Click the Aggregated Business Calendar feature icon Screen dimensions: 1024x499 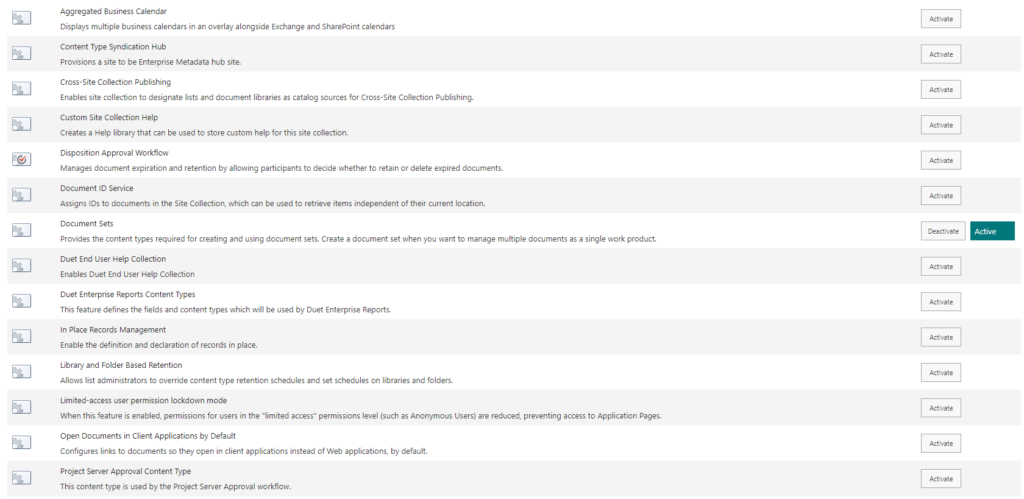[22, 19]
